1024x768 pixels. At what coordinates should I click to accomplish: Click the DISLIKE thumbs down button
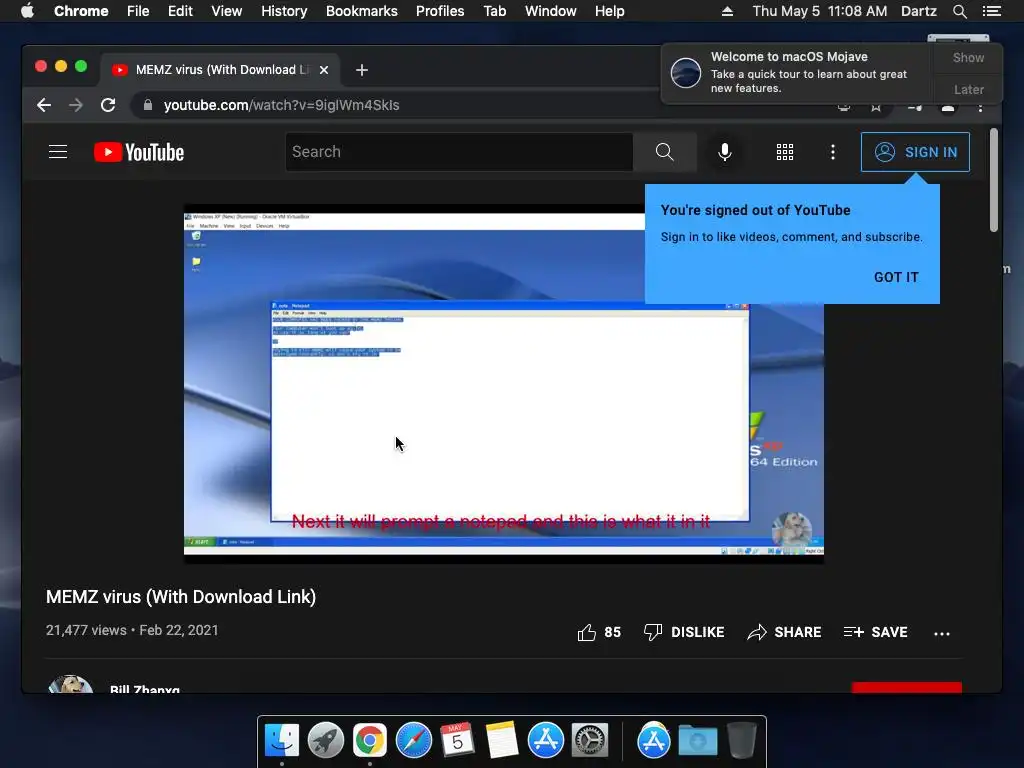(x=684, y=632)
